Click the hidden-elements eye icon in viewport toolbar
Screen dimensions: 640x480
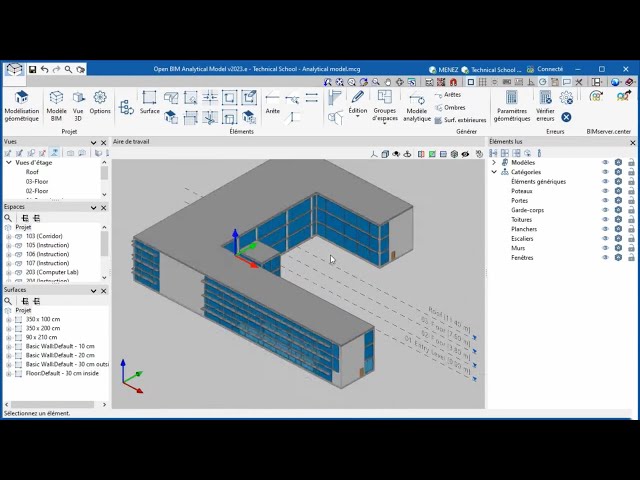[465, 154]
